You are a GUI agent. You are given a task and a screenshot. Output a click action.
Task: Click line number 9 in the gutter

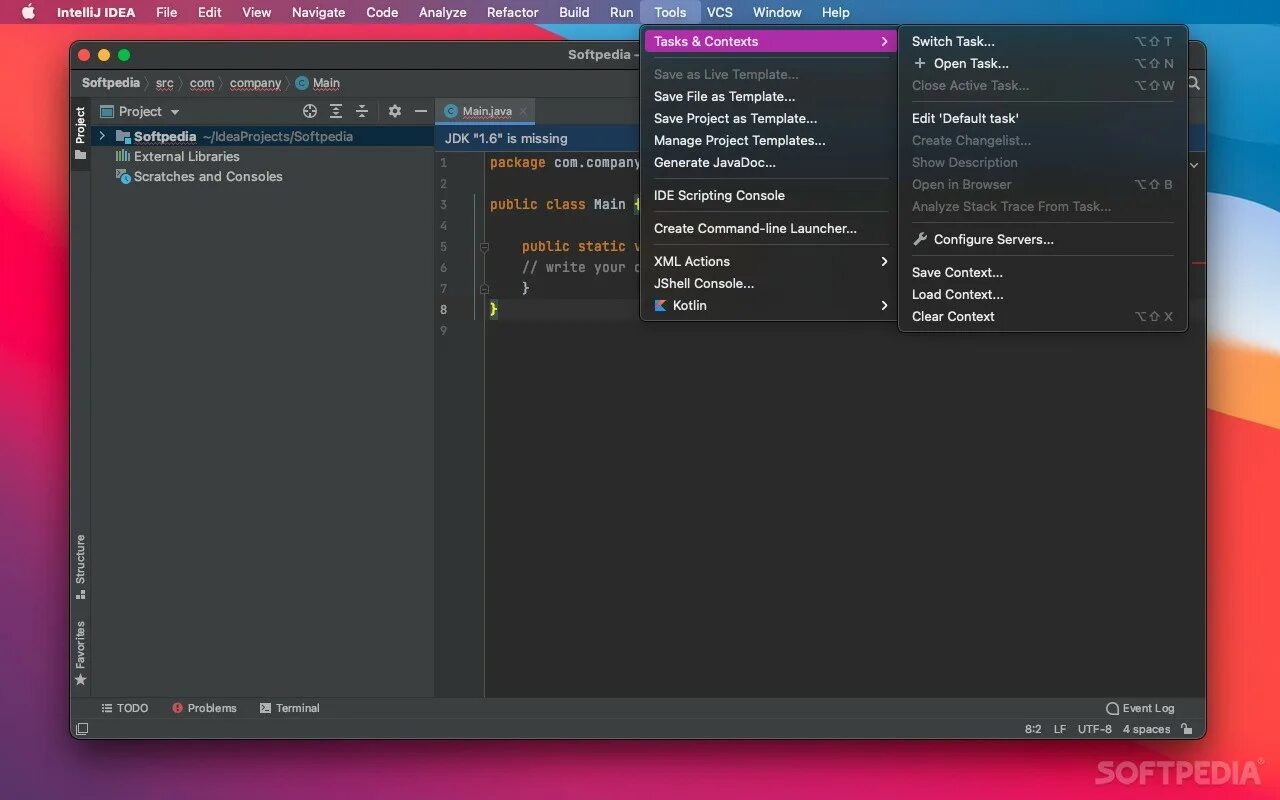pyautogui.click(x=444, y=330)
